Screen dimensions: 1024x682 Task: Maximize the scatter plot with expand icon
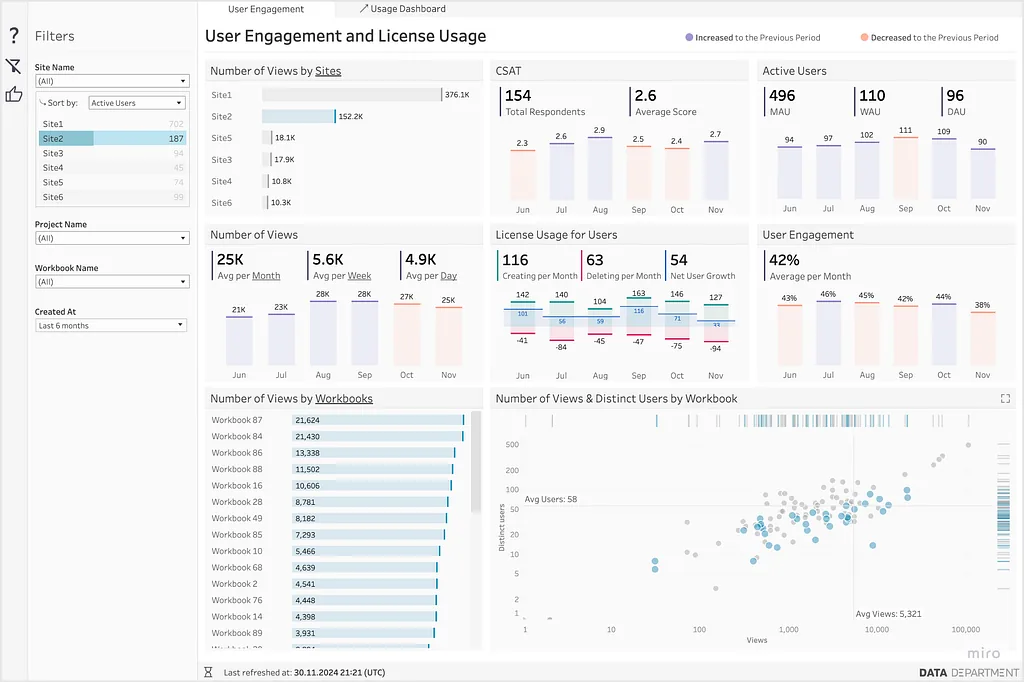coord(1005,398)
